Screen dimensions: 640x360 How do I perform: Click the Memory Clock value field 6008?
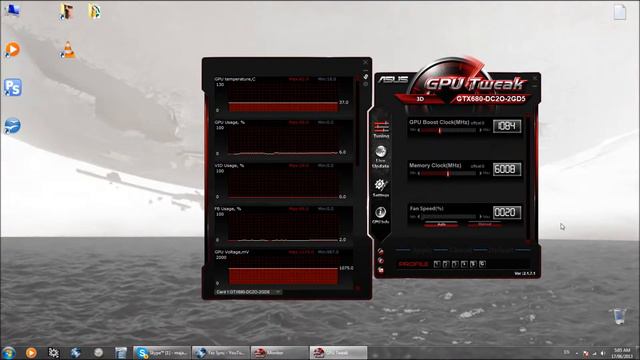click(x=507, y=169)
